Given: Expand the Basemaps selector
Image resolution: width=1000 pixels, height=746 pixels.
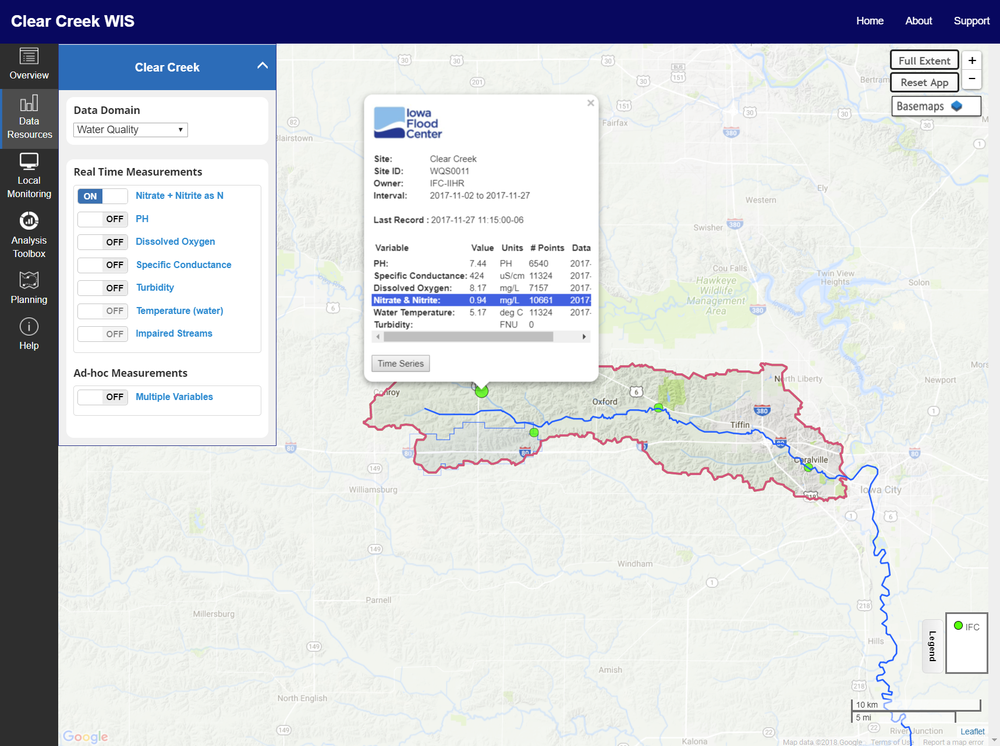Looking at the screenshot, I should click(936, 106).
